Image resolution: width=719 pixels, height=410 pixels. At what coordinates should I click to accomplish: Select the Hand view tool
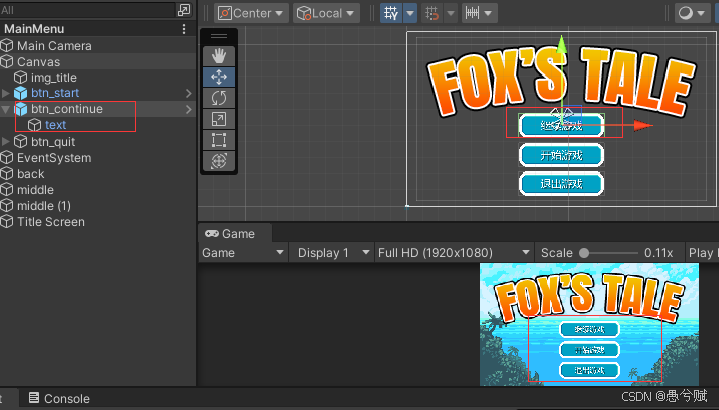pos(219,56)
